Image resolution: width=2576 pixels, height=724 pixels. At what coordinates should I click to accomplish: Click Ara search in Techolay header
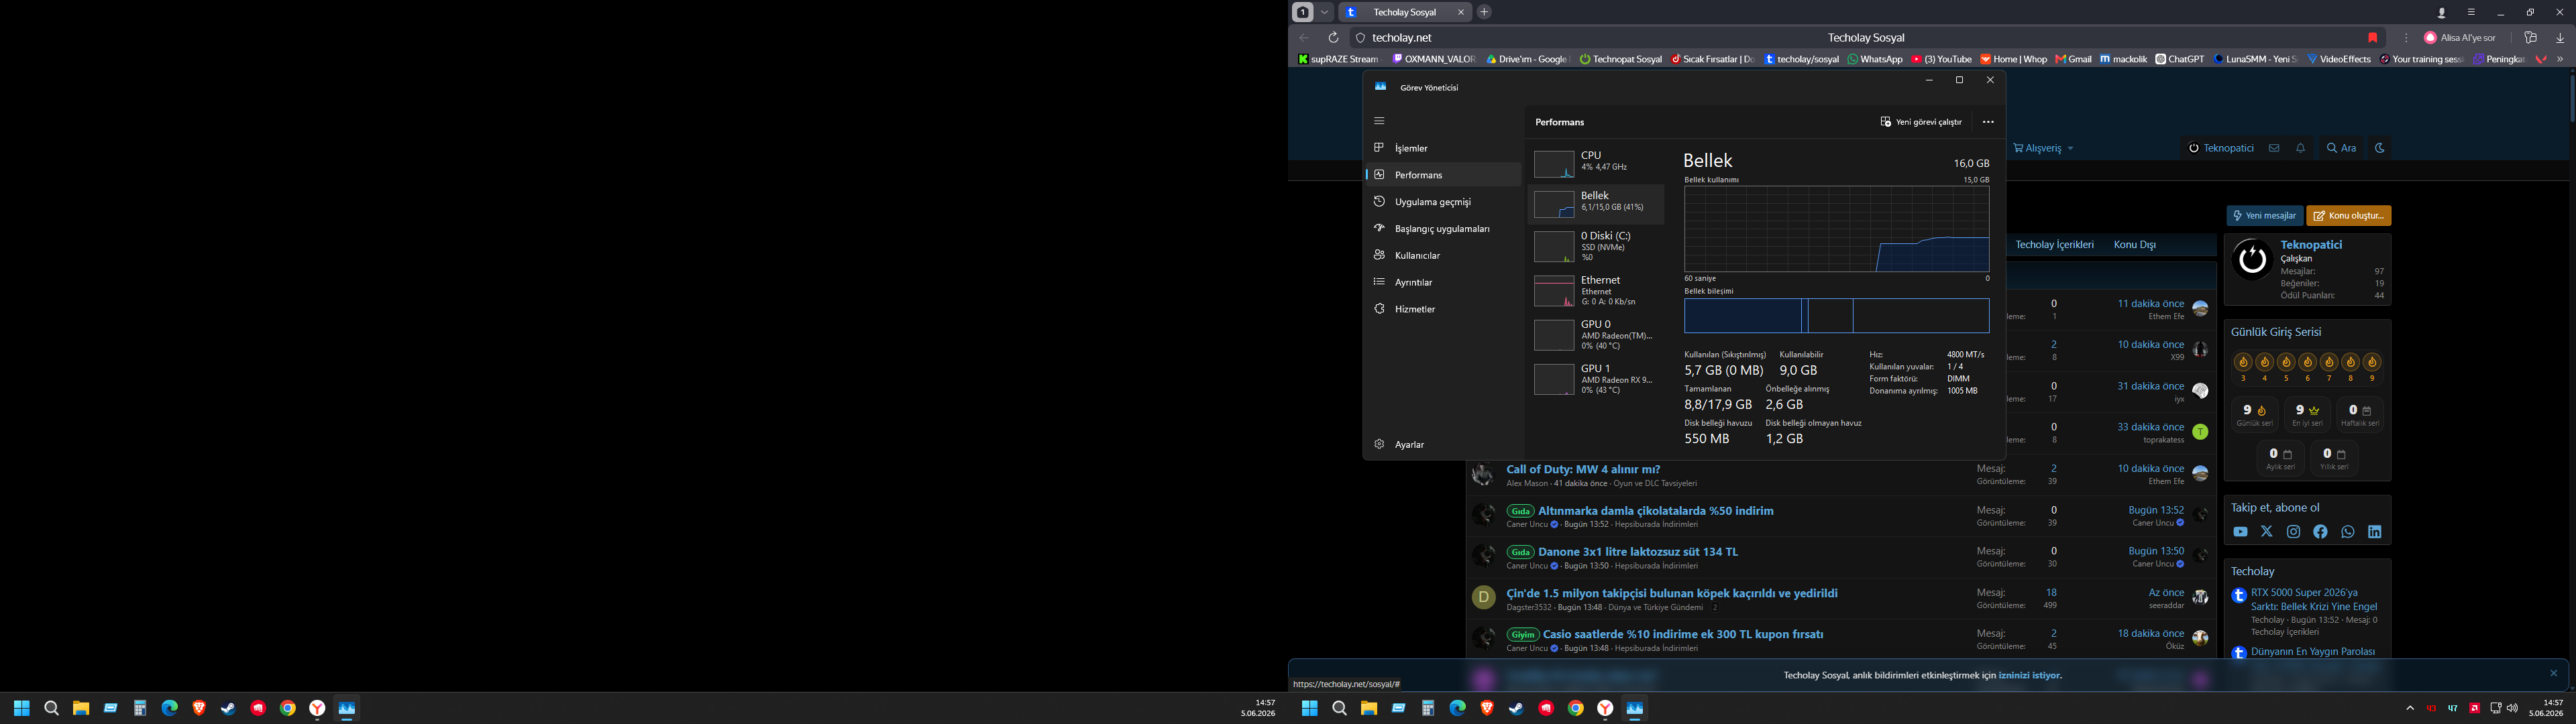[2341, 148]
